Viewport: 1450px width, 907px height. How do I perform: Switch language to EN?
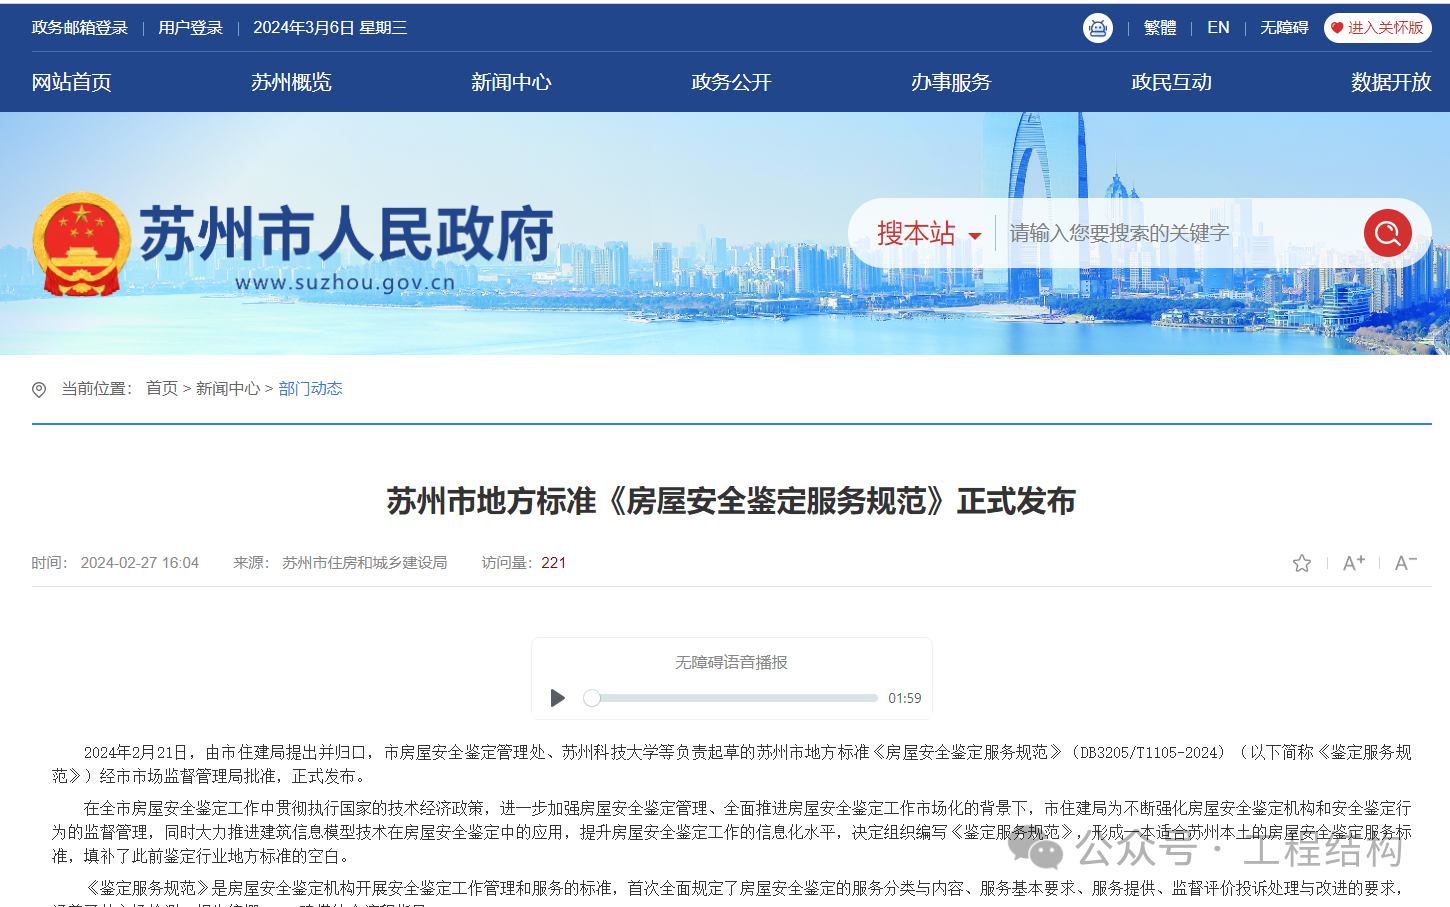(1217, 28)
